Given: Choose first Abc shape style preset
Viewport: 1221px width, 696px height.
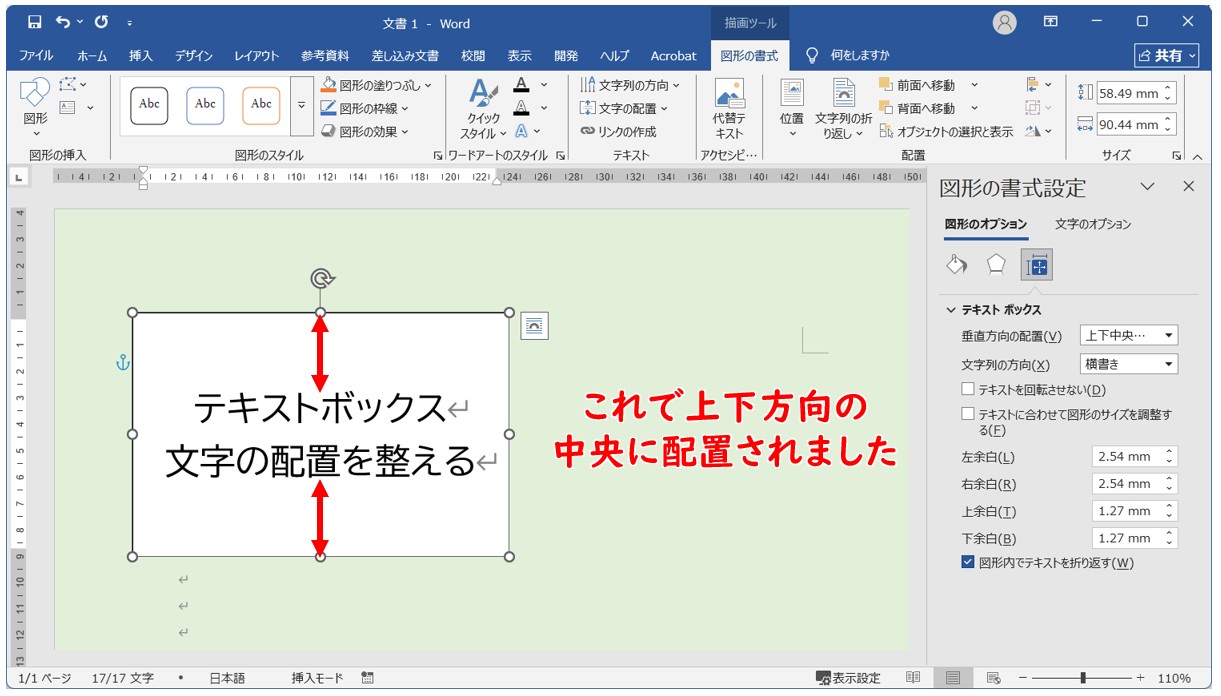Looking at the screenshot, I should [149, 105].
